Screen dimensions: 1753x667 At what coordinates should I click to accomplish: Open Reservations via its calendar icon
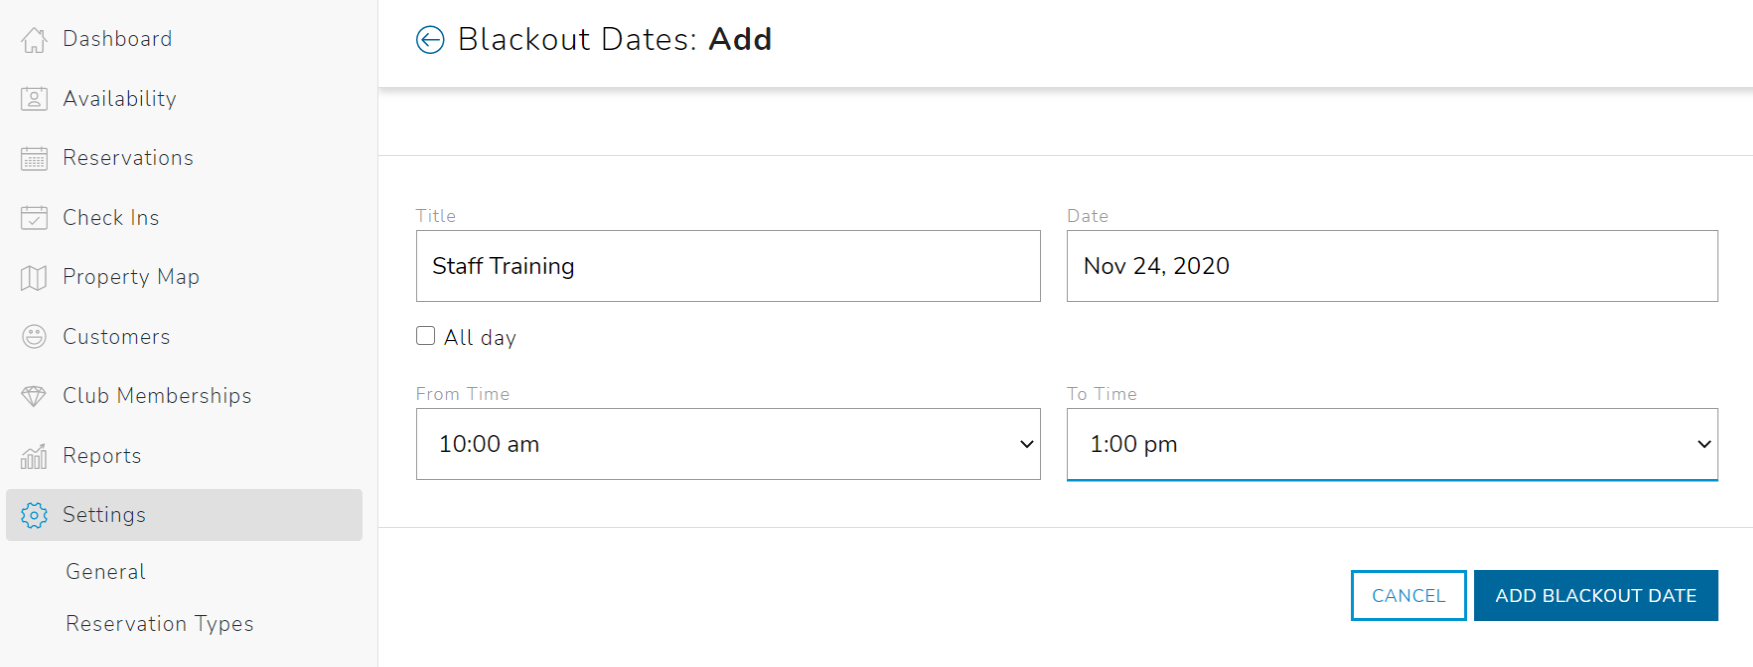33,157
